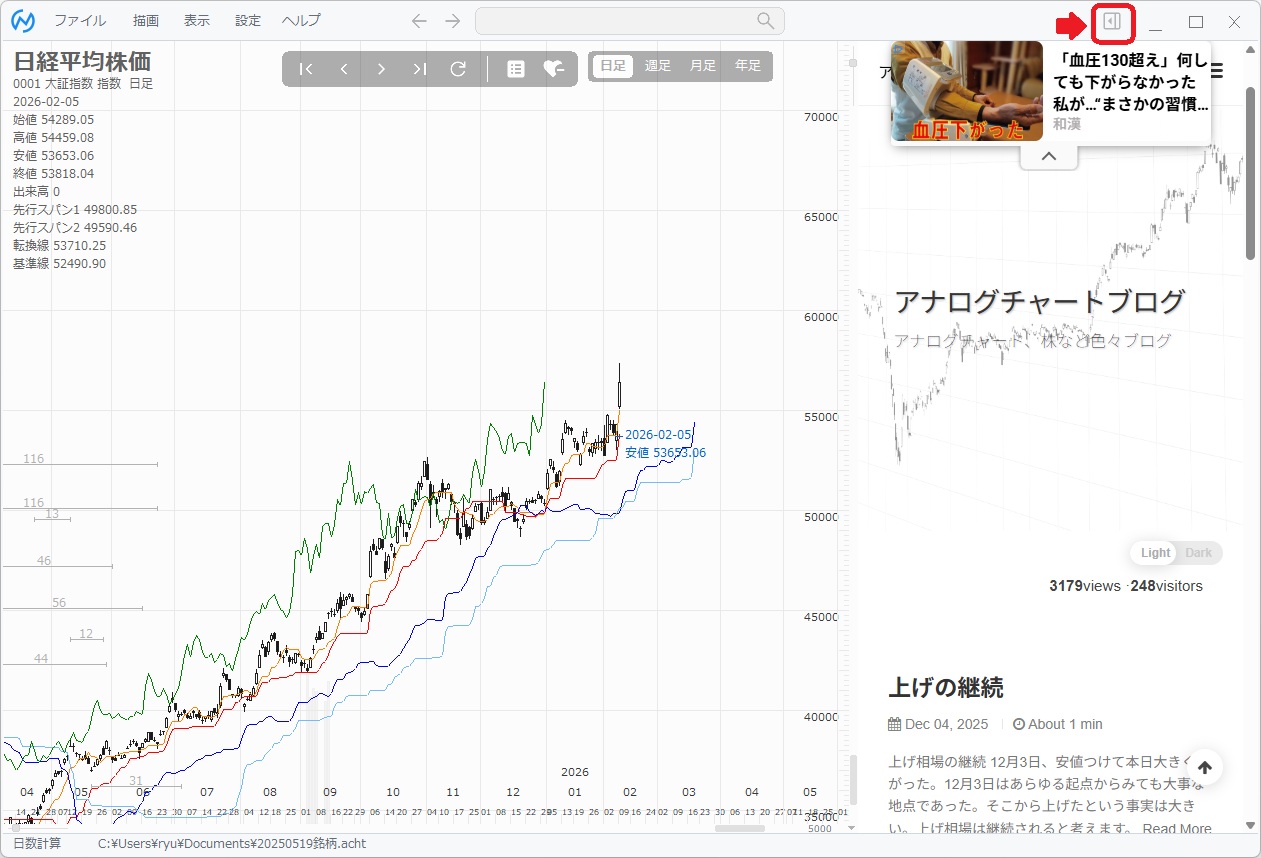
Task: Open the blog hamburger menu
Action: [1217, 71]
